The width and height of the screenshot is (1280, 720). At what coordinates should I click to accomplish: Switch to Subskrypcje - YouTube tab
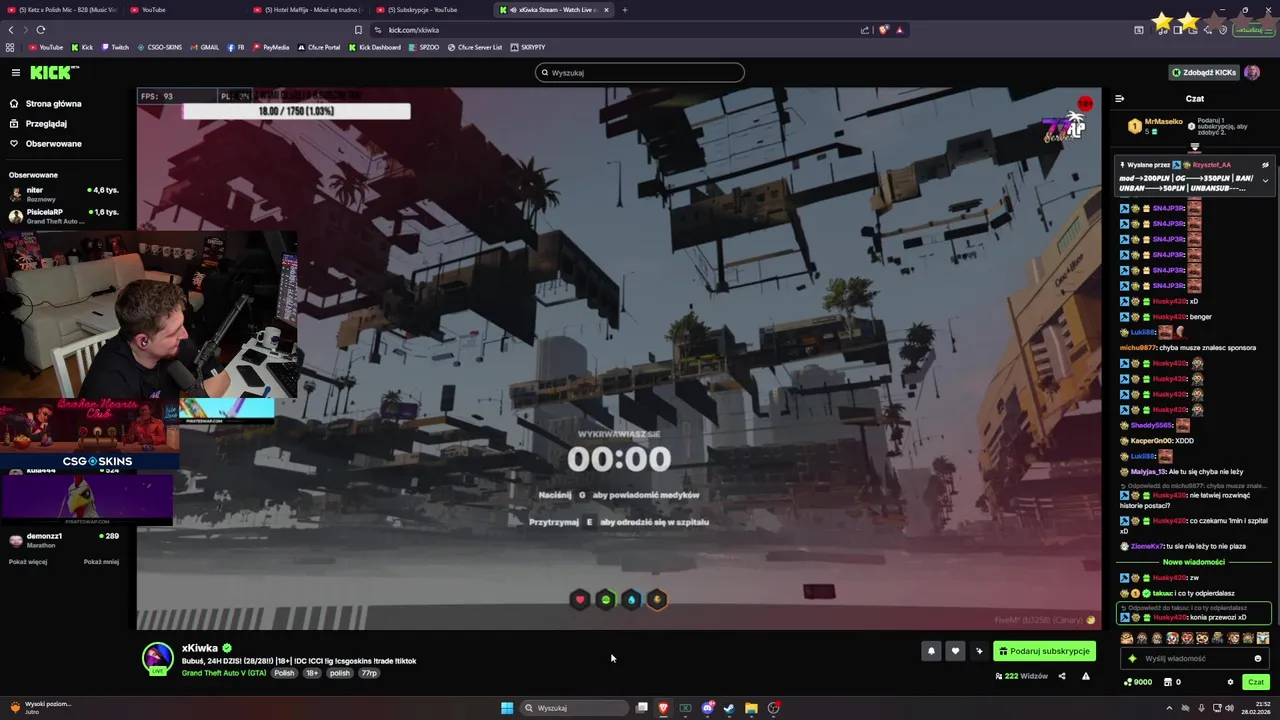coord(429,10)
